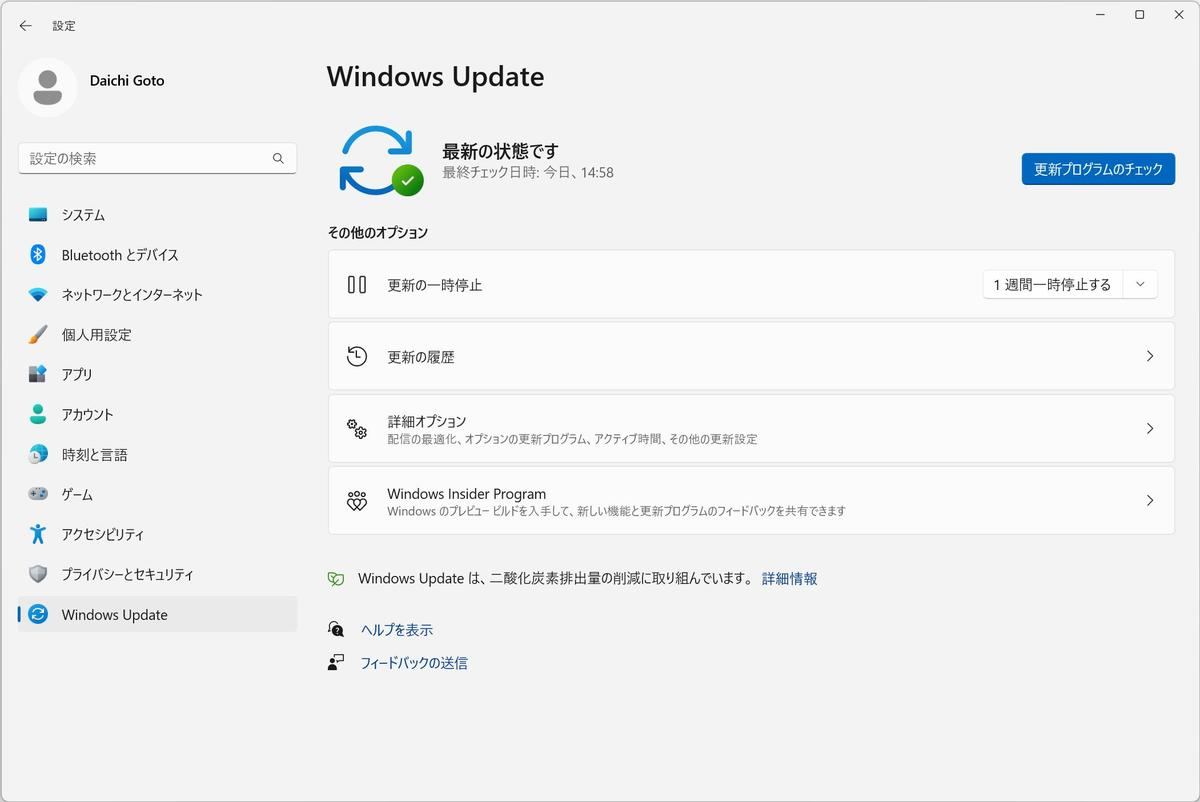Click the back arrow in the title bar

pos(26,26)
